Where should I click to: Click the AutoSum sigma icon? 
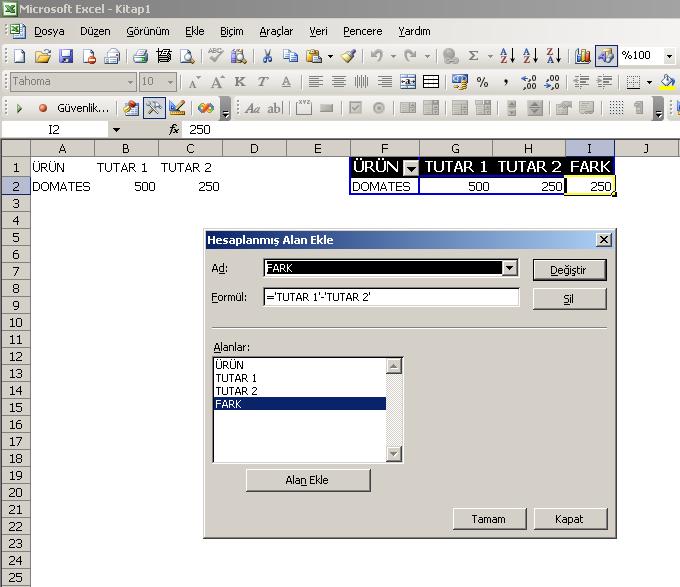[x=474, y=56]
